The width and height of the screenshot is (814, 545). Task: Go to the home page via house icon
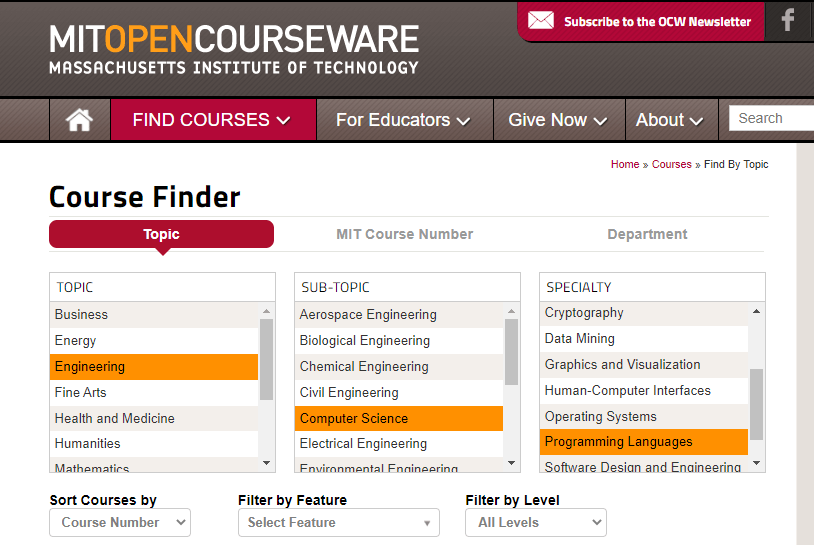point(79,120)
